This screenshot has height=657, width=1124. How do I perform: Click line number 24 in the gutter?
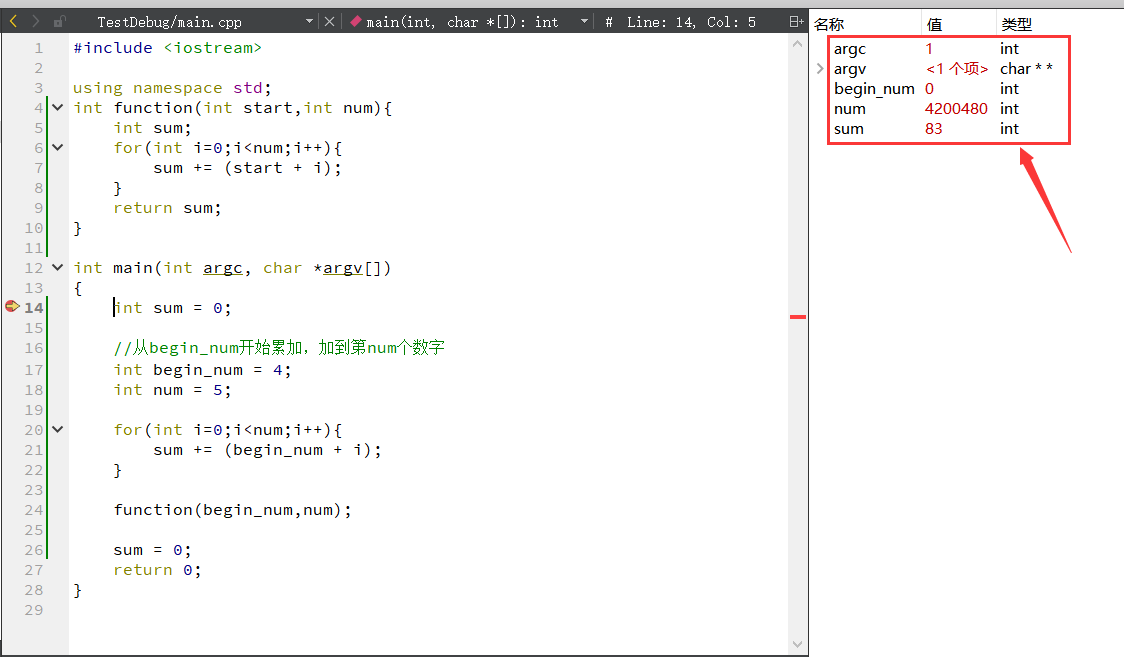(34, 510)
